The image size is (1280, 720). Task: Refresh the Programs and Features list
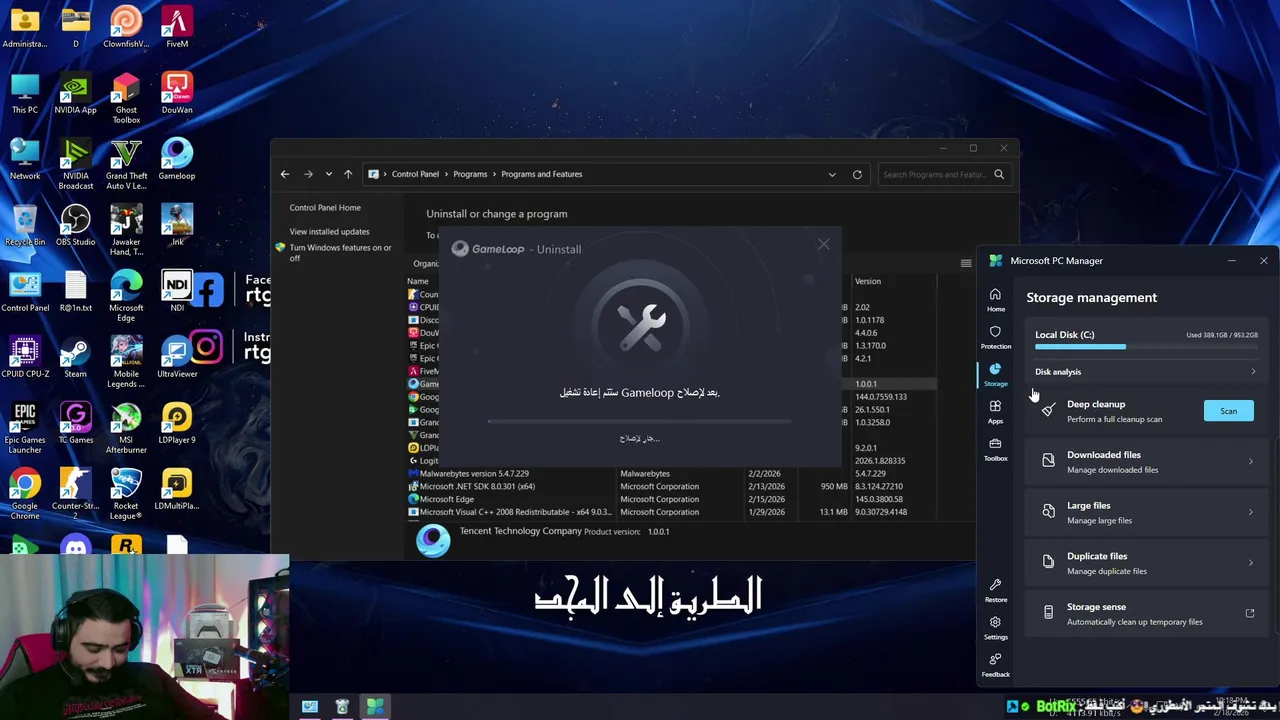click(857, 174)
